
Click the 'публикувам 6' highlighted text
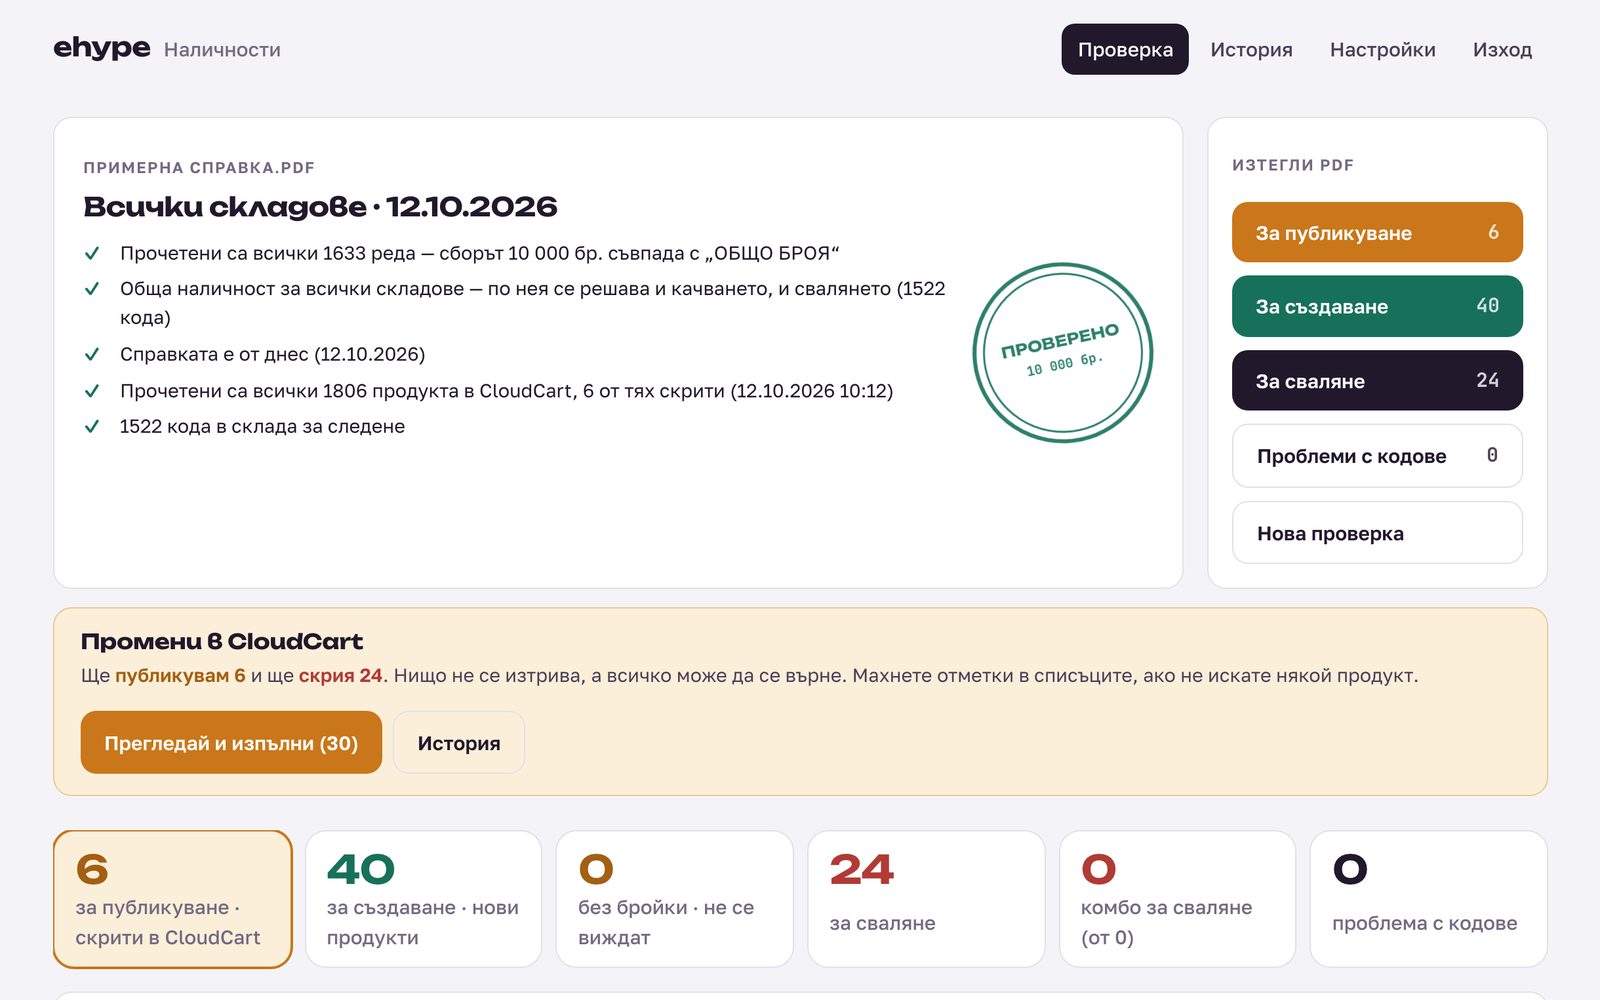point(180,675)
